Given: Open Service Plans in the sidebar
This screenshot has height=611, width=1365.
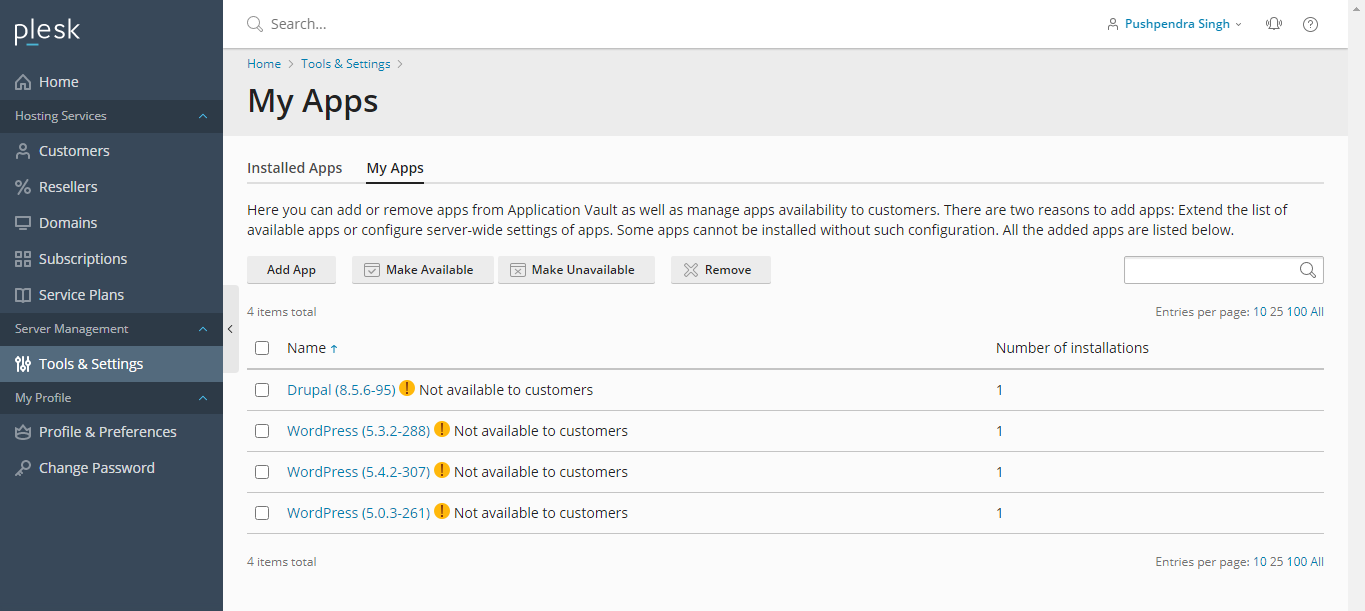Looking at the screenshot, I should point(111,295).
